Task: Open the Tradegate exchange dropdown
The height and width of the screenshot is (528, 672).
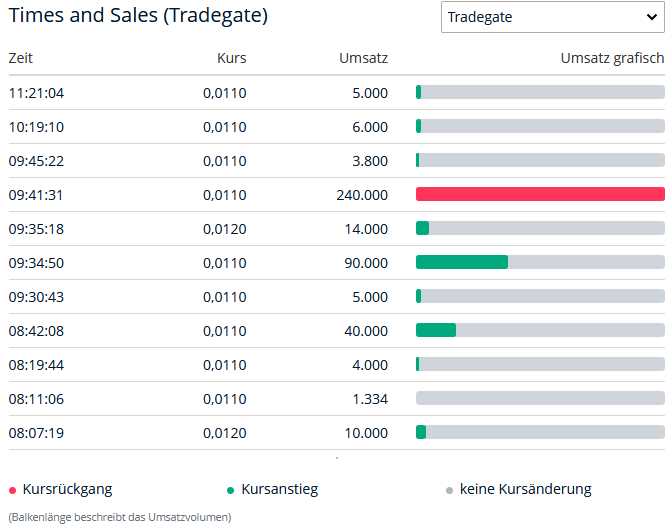Action: [549, 17]
